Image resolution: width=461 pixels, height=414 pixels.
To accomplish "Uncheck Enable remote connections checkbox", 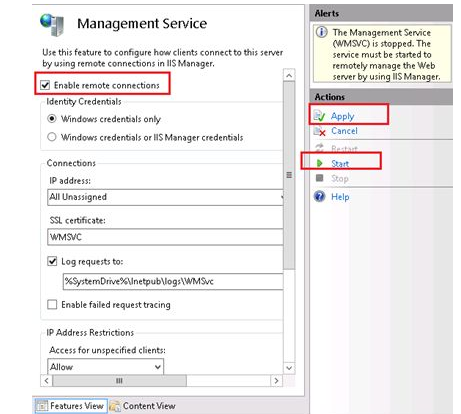I will coord(45,85).
